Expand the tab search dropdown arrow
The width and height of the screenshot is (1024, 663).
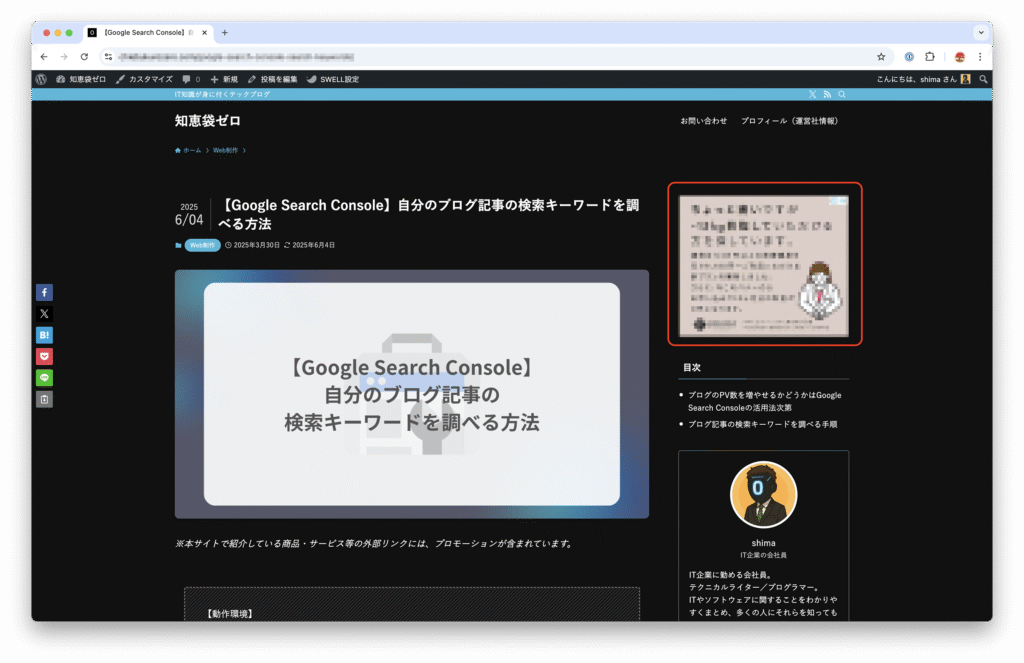coord(981,32)
